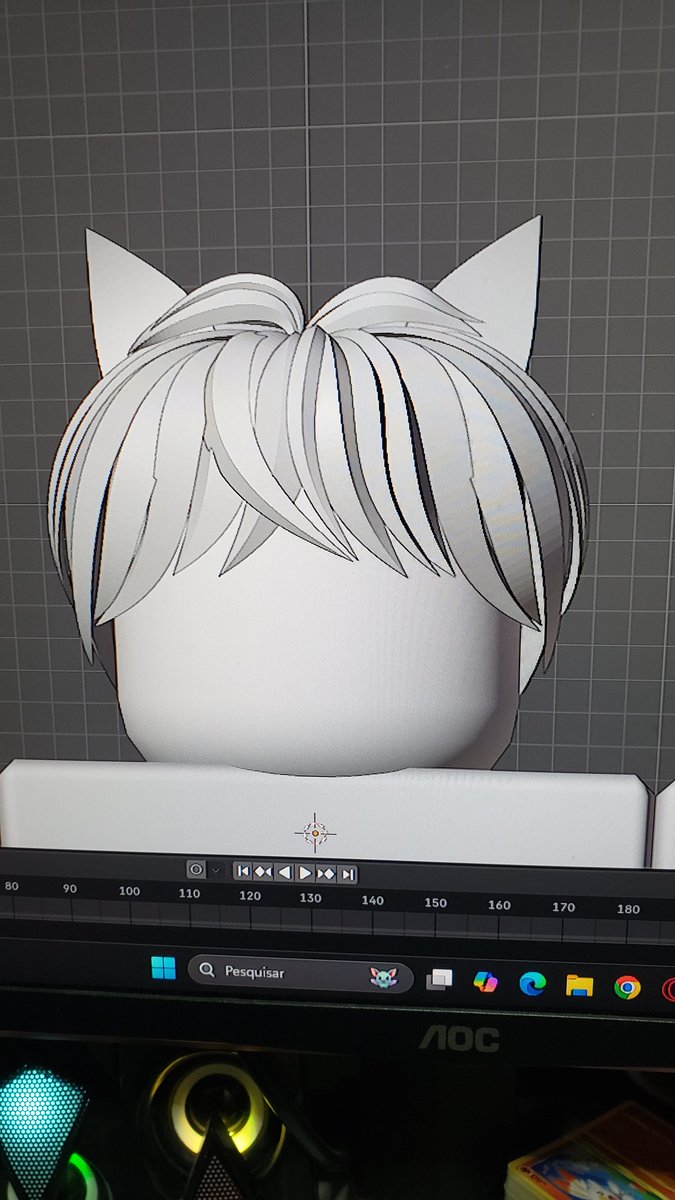
Task: Jump to the timeline start frame
Action: [x=243, y=872]
